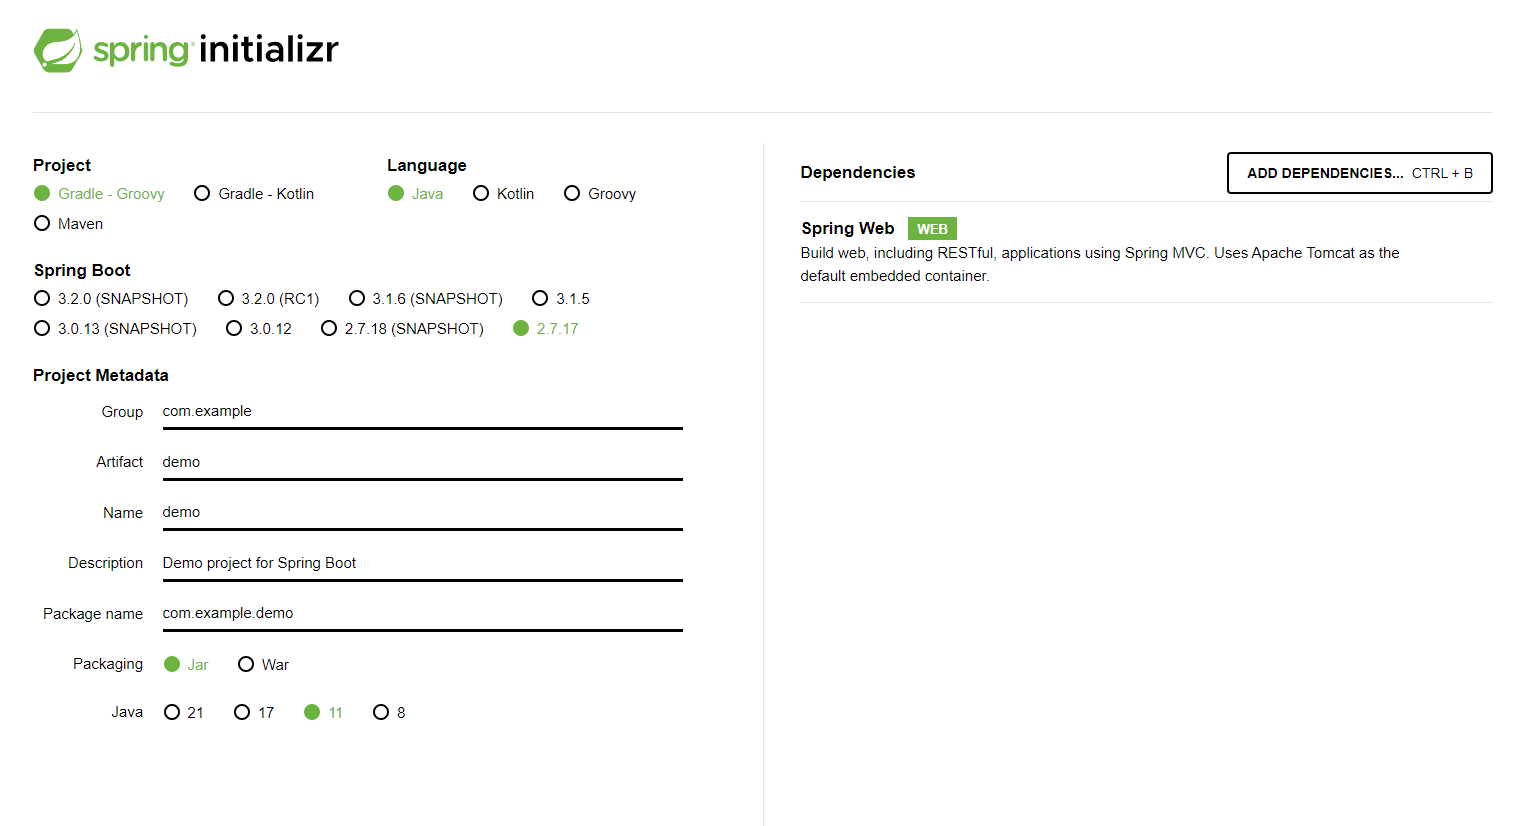The height and width of the screenshot is (826, 1521).
Task: Pick Java version 21
Action: point(184,713)
